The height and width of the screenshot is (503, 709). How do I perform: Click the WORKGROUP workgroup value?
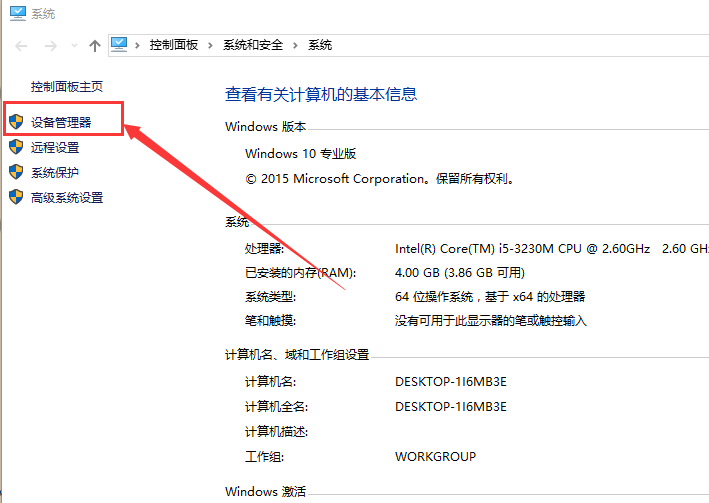point(435,456)
